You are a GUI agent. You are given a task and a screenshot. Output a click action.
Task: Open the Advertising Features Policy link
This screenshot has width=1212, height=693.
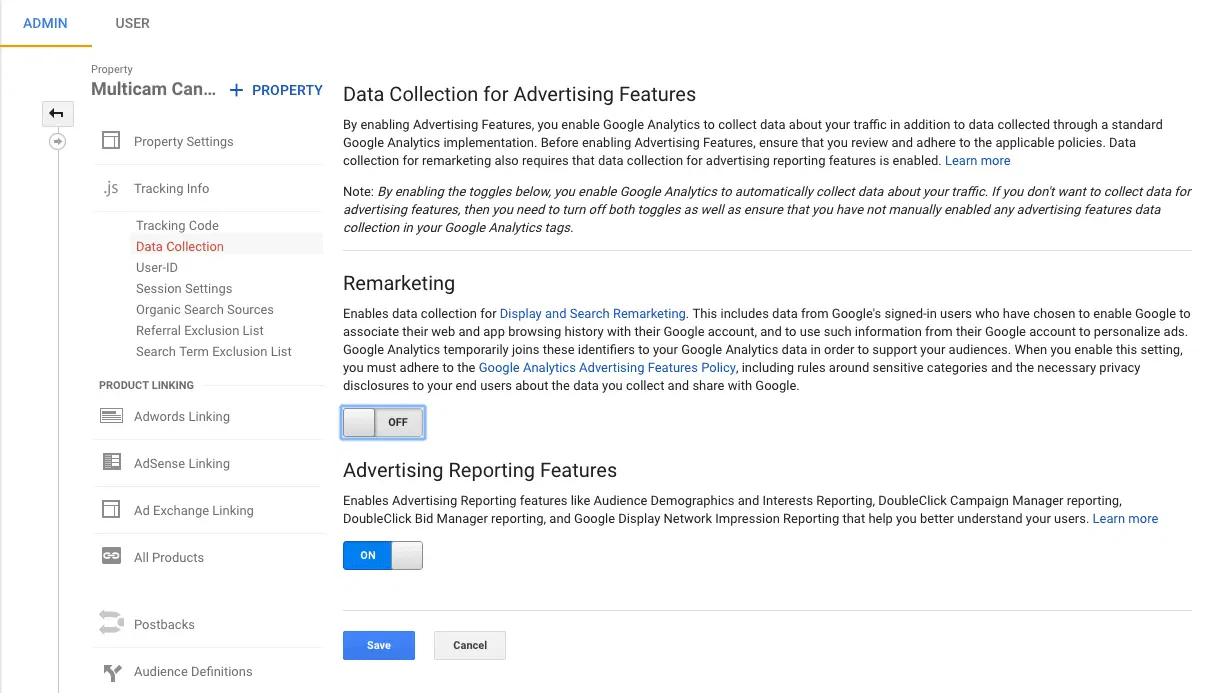point(605,367)
